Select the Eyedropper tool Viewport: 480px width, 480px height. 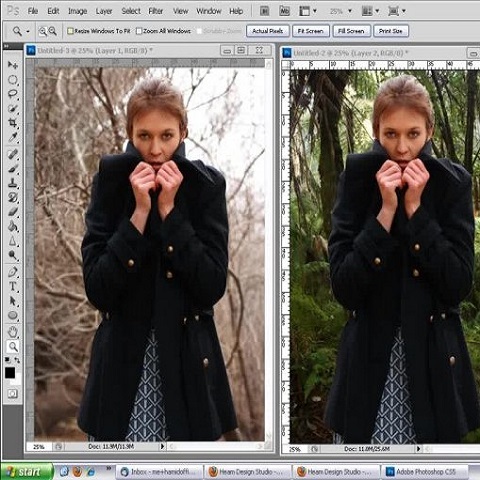coord(13,137)
